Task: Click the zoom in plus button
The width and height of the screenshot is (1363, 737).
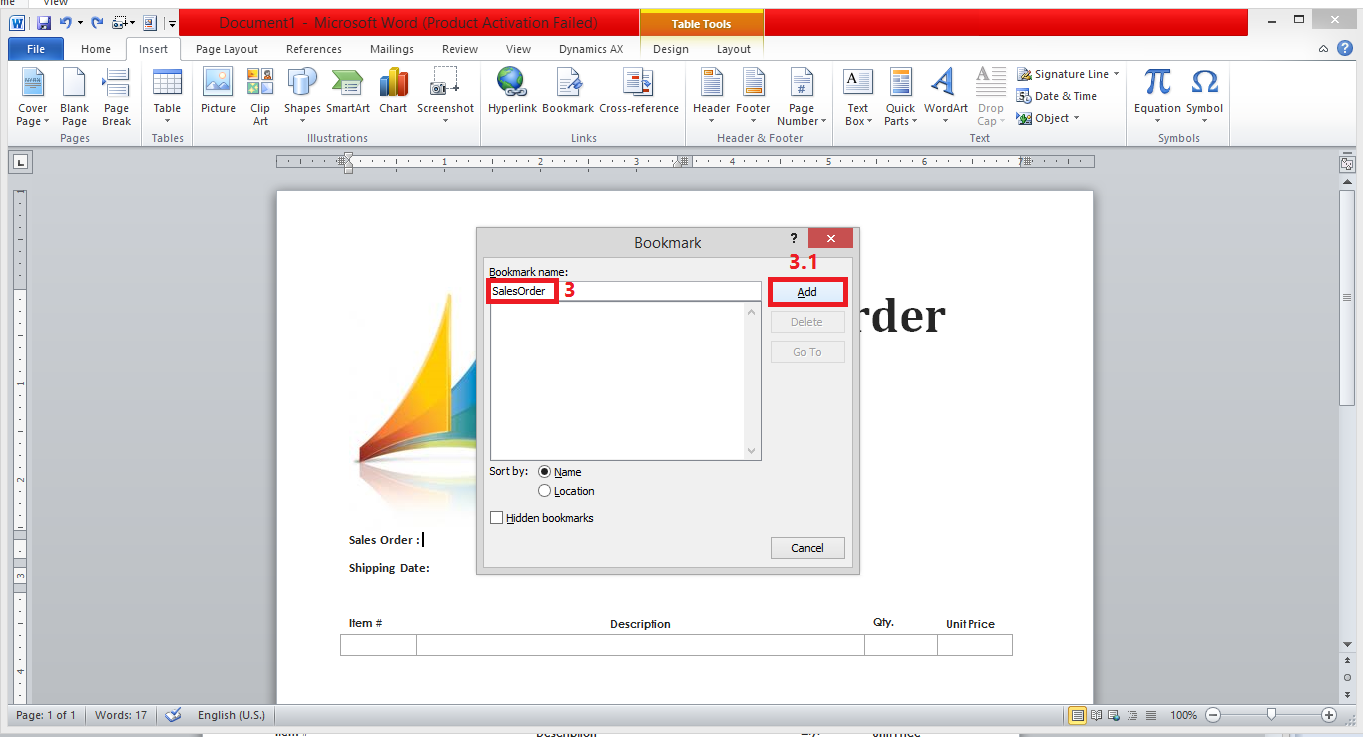Action: tap(1329, 715)
